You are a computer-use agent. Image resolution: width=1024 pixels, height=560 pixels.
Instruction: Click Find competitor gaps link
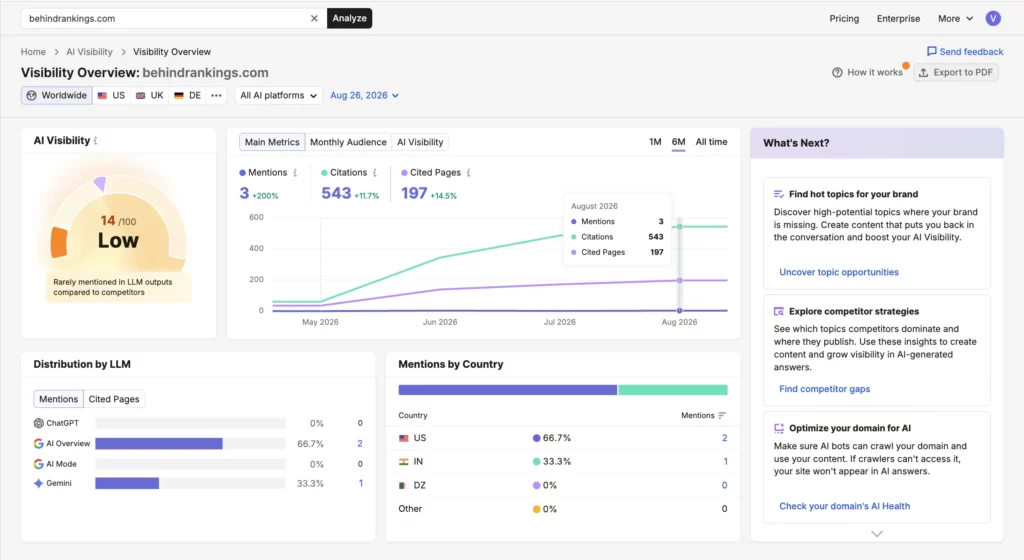[x=824, y=389]
